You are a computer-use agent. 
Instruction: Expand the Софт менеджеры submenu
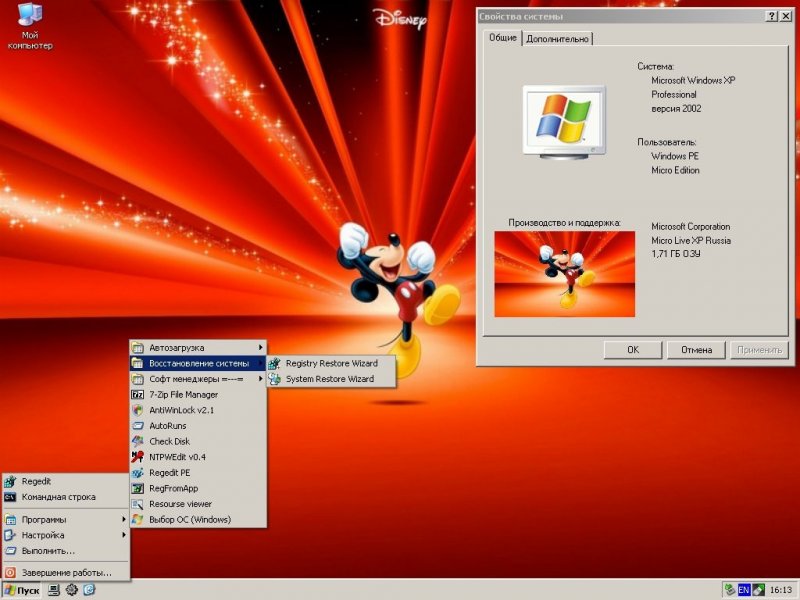point(198,379)
